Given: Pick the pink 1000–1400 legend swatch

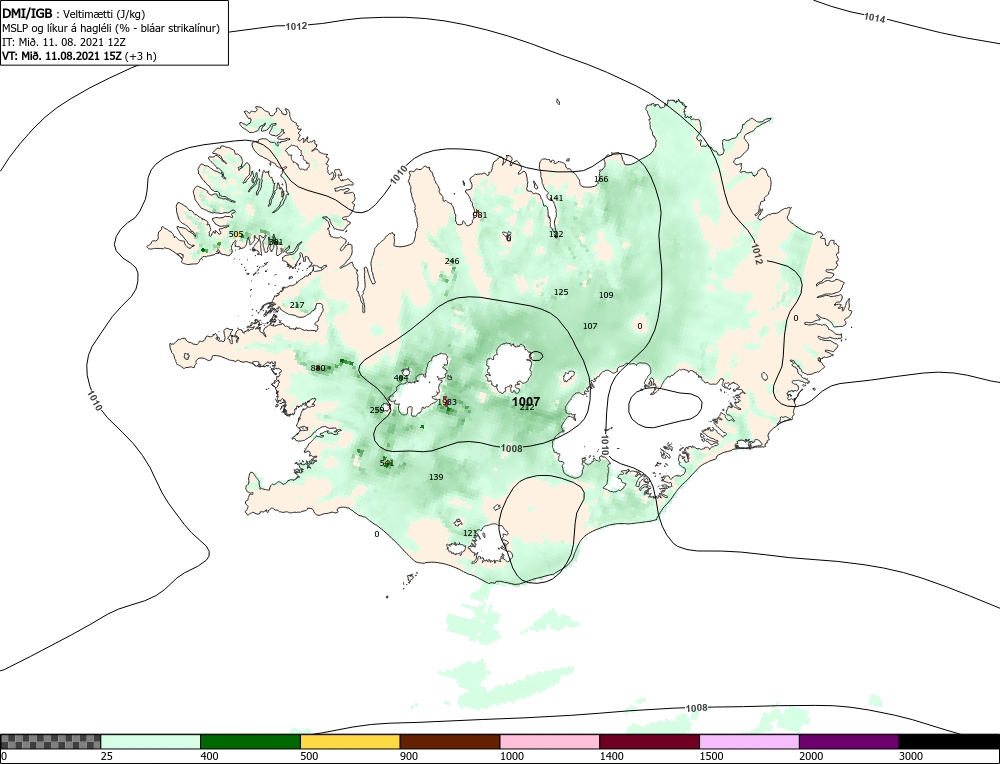Looking at the screenshot, I should coord(550,741).
